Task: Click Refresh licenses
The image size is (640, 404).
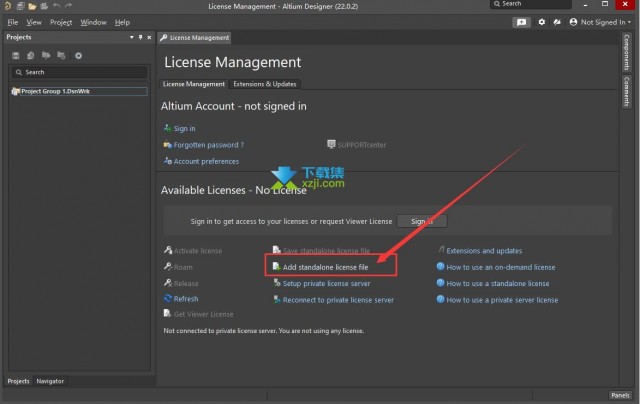Action: (x=186, y=299)
